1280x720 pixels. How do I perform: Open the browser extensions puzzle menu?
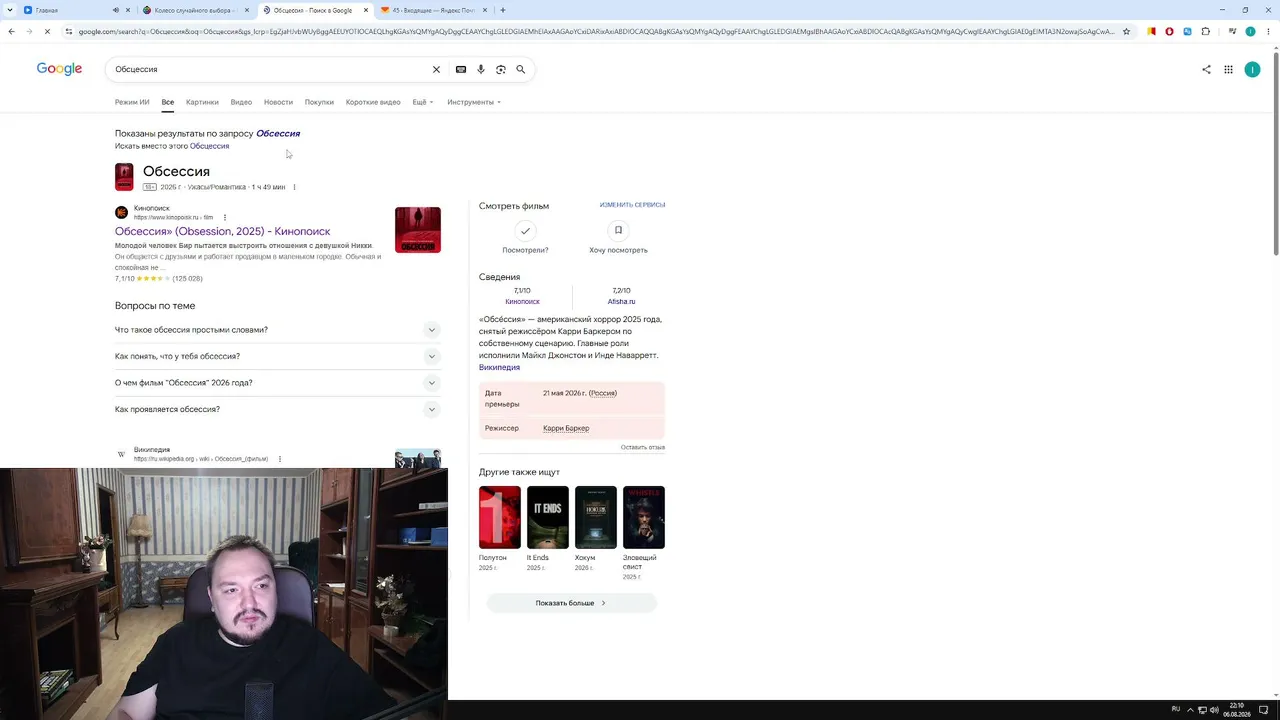(1205, 31)
